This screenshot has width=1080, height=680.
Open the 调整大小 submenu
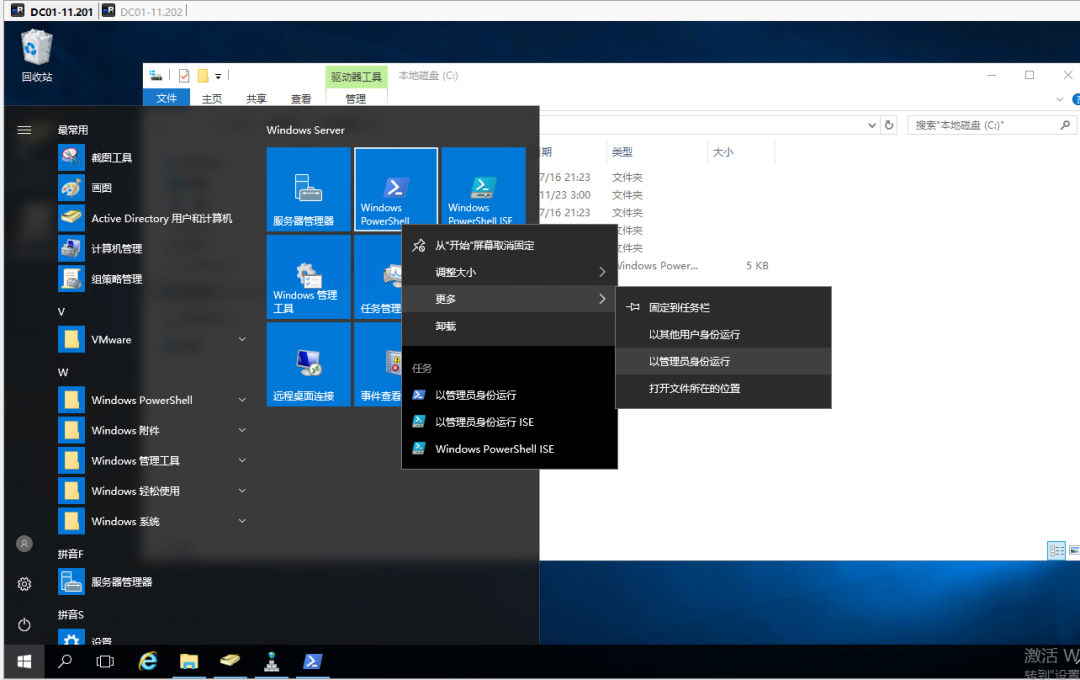click(x=509, y=272)
